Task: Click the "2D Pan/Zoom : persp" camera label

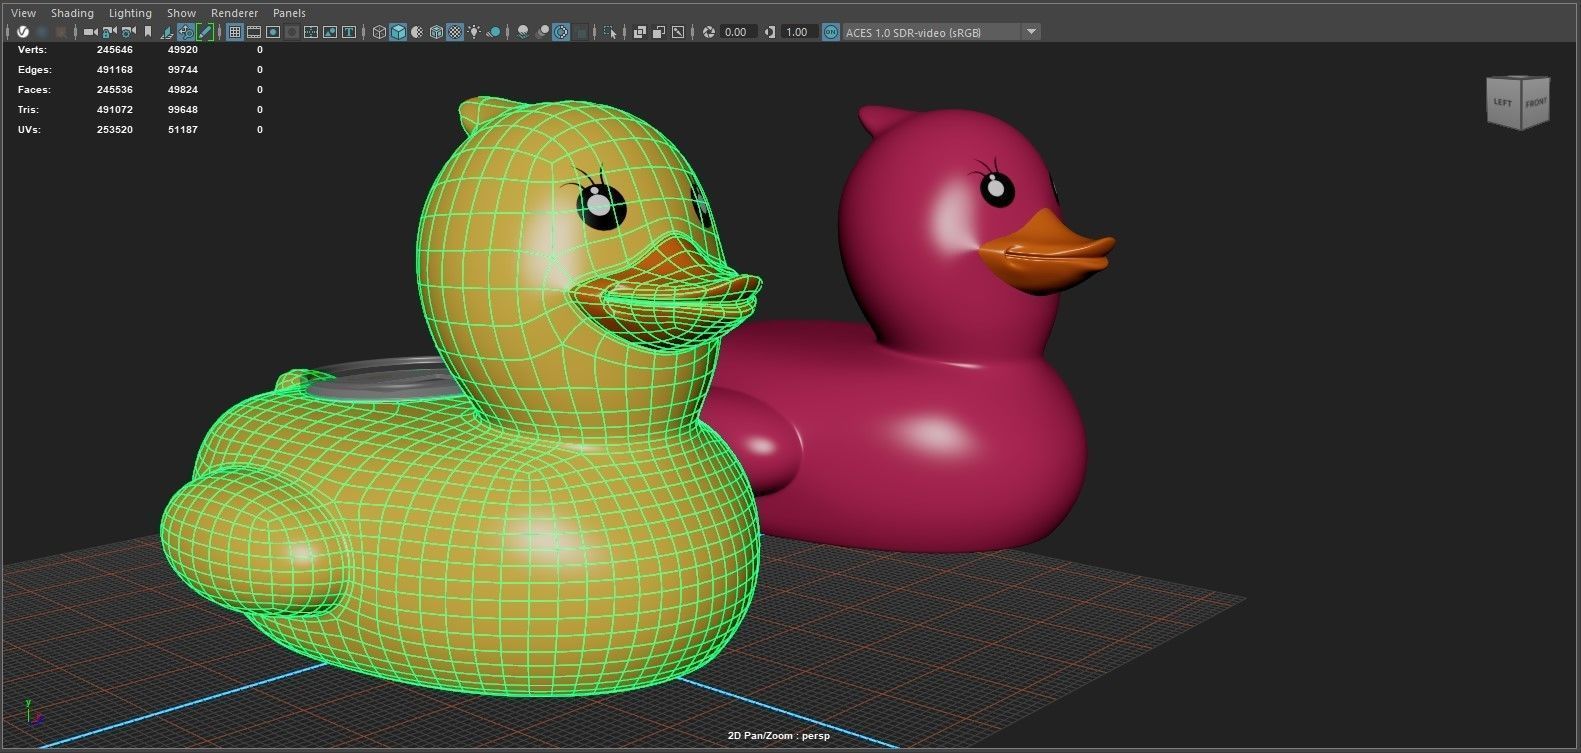Action: pos(779,736)
